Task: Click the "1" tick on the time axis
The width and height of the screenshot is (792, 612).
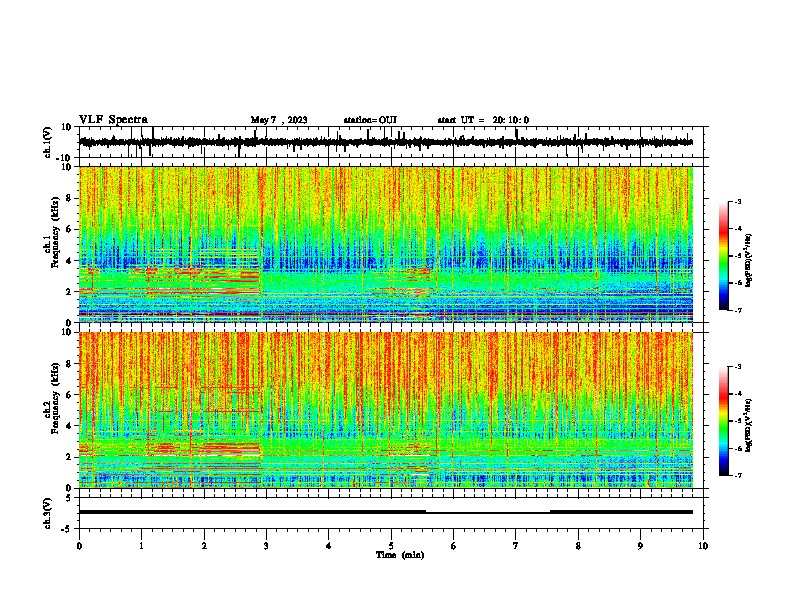Action: [x=141, y=546]
